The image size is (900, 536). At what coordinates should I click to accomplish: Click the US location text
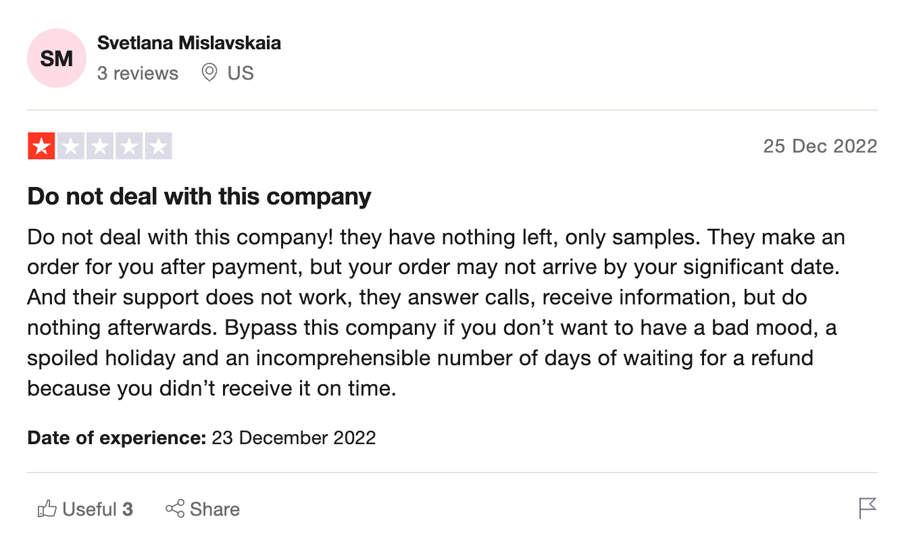[240, 73]
